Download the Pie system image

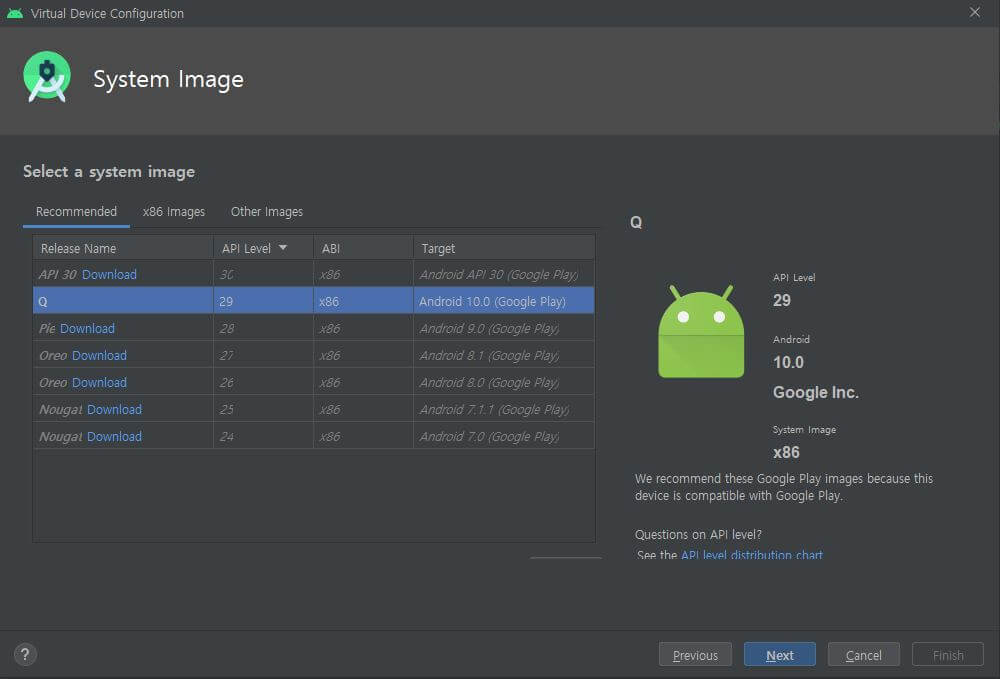(87, 328)
